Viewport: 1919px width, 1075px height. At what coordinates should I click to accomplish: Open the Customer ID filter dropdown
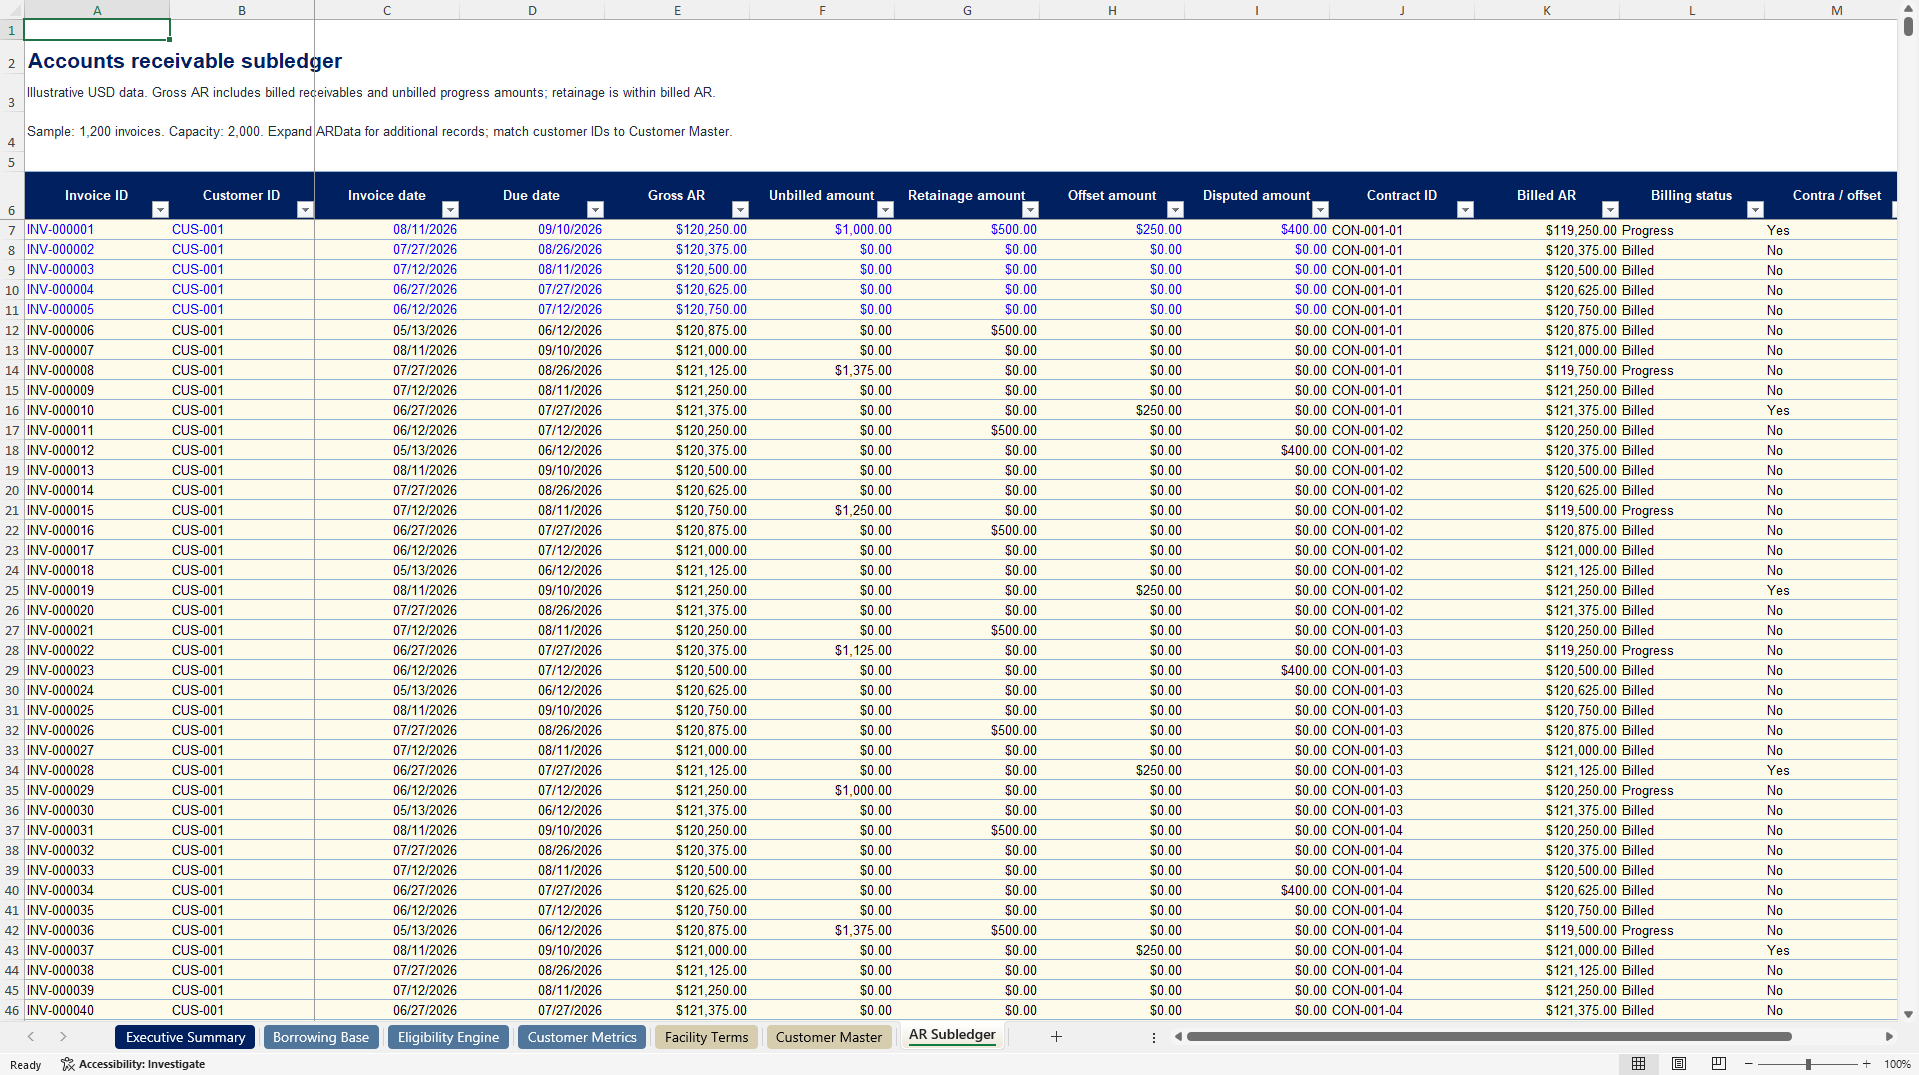tap(305, 209)
